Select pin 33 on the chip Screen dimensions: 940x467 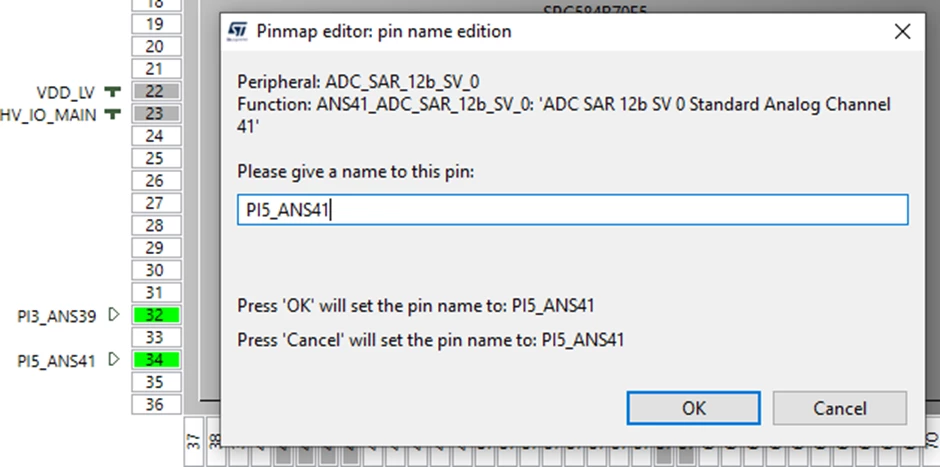coord(156,337)
